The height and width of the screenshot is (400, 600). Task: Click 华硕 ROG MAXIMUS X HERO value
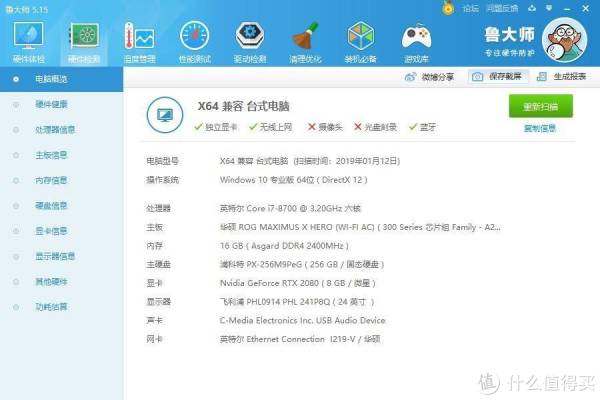[360, 227]
